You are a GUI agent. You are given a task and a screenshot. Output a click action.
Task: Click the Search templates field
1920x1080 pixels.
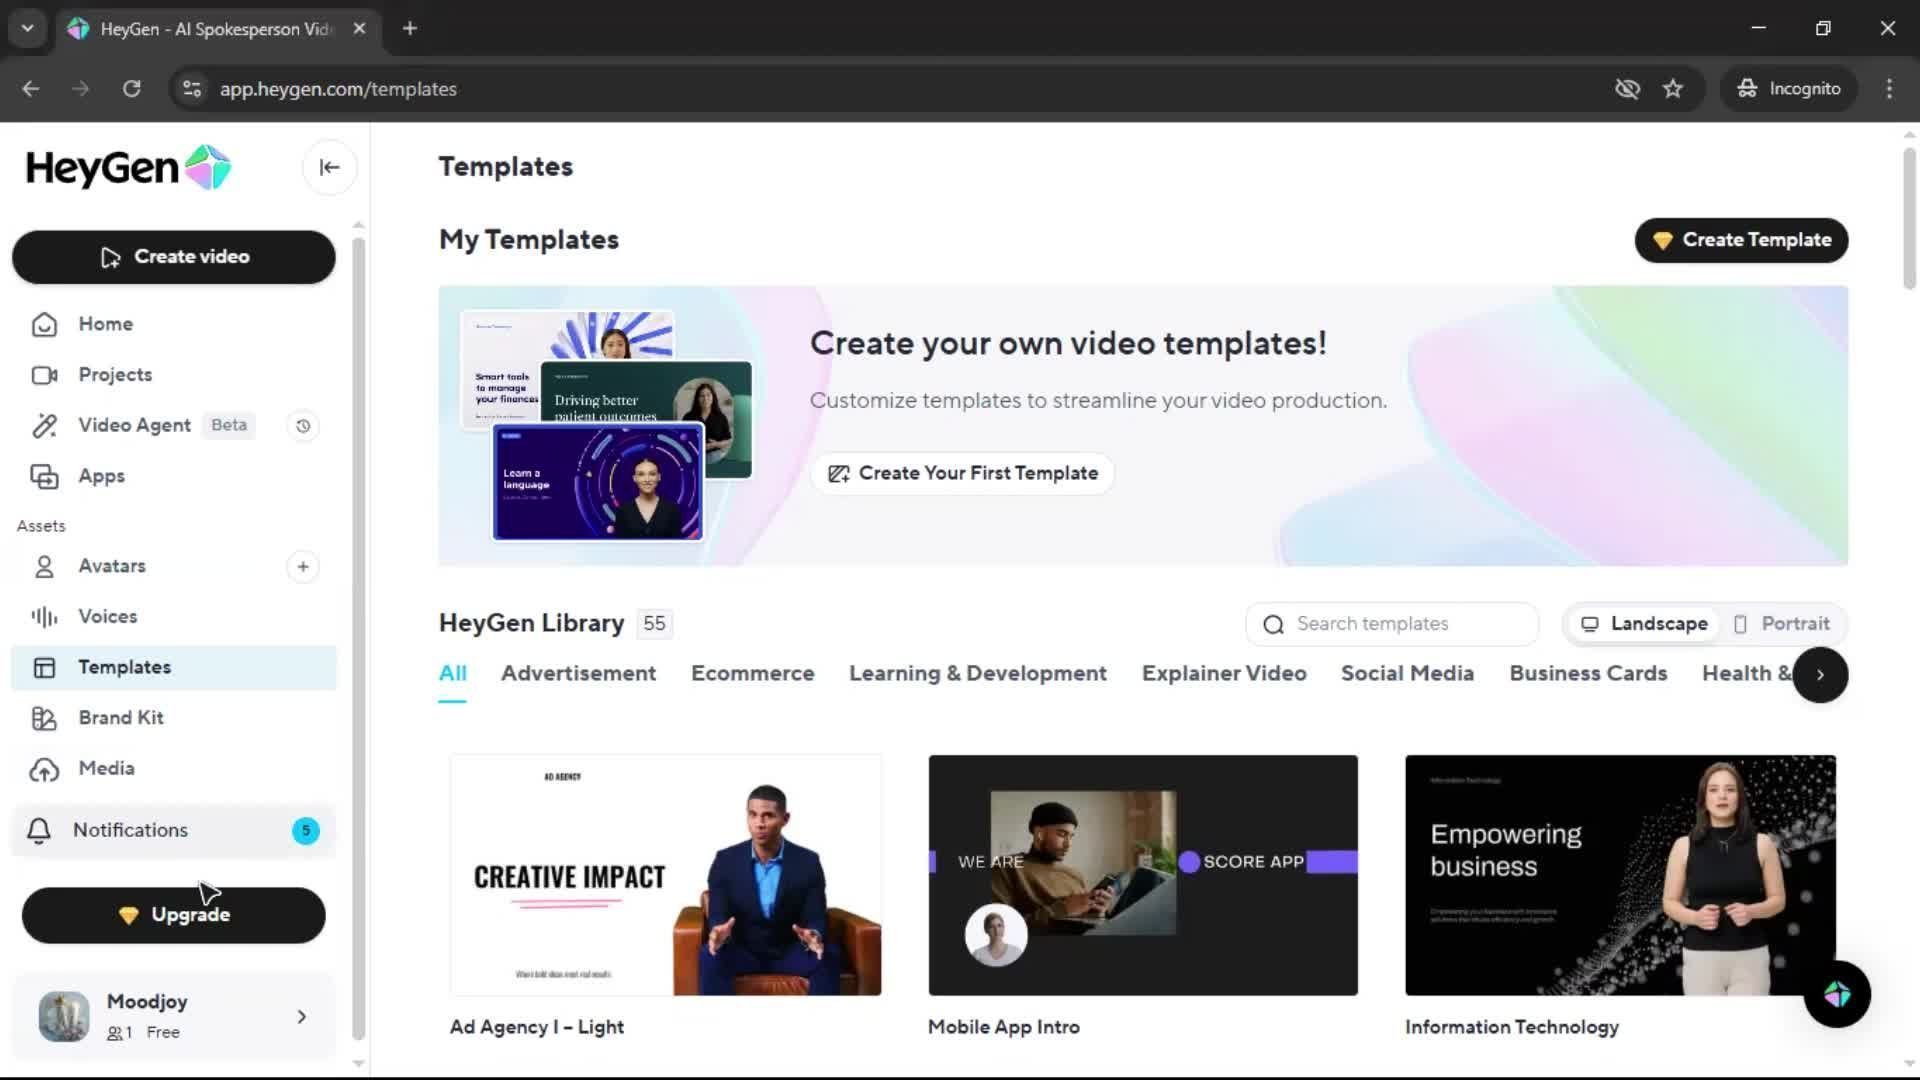[x=1392, y=624]
